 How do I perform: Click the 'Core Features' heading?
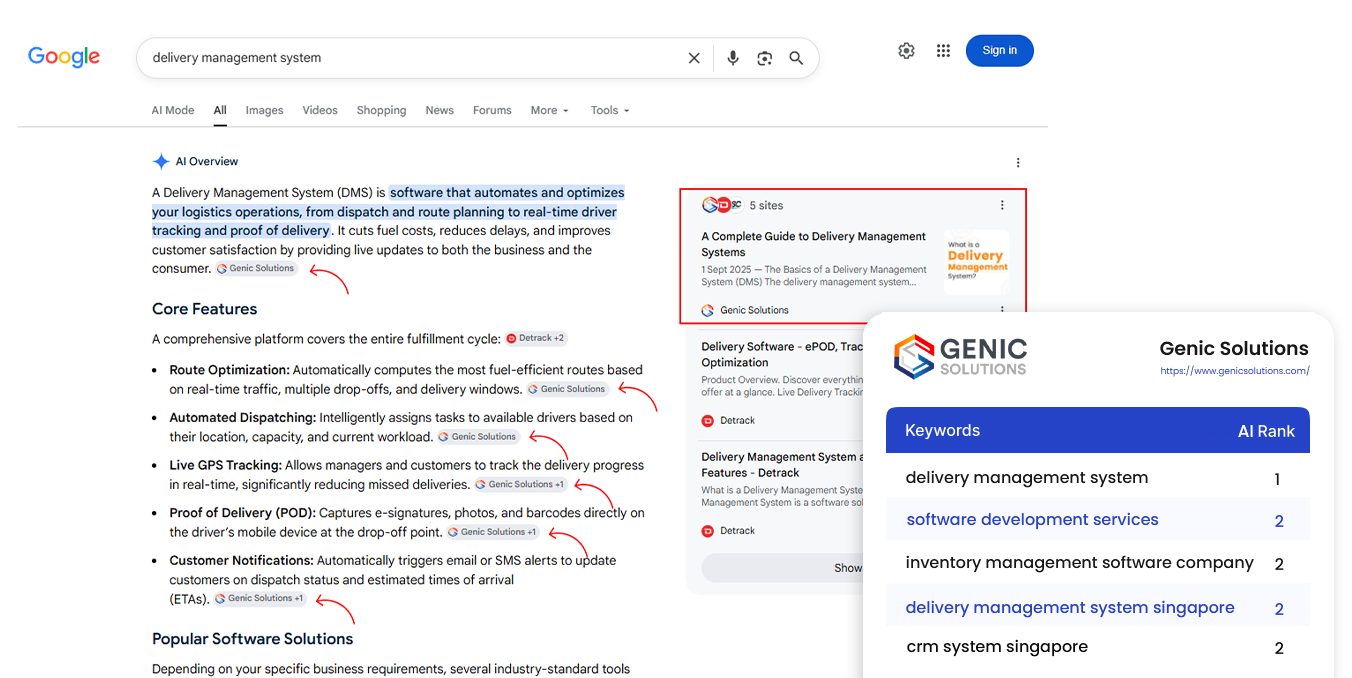[x=205, y=309]
